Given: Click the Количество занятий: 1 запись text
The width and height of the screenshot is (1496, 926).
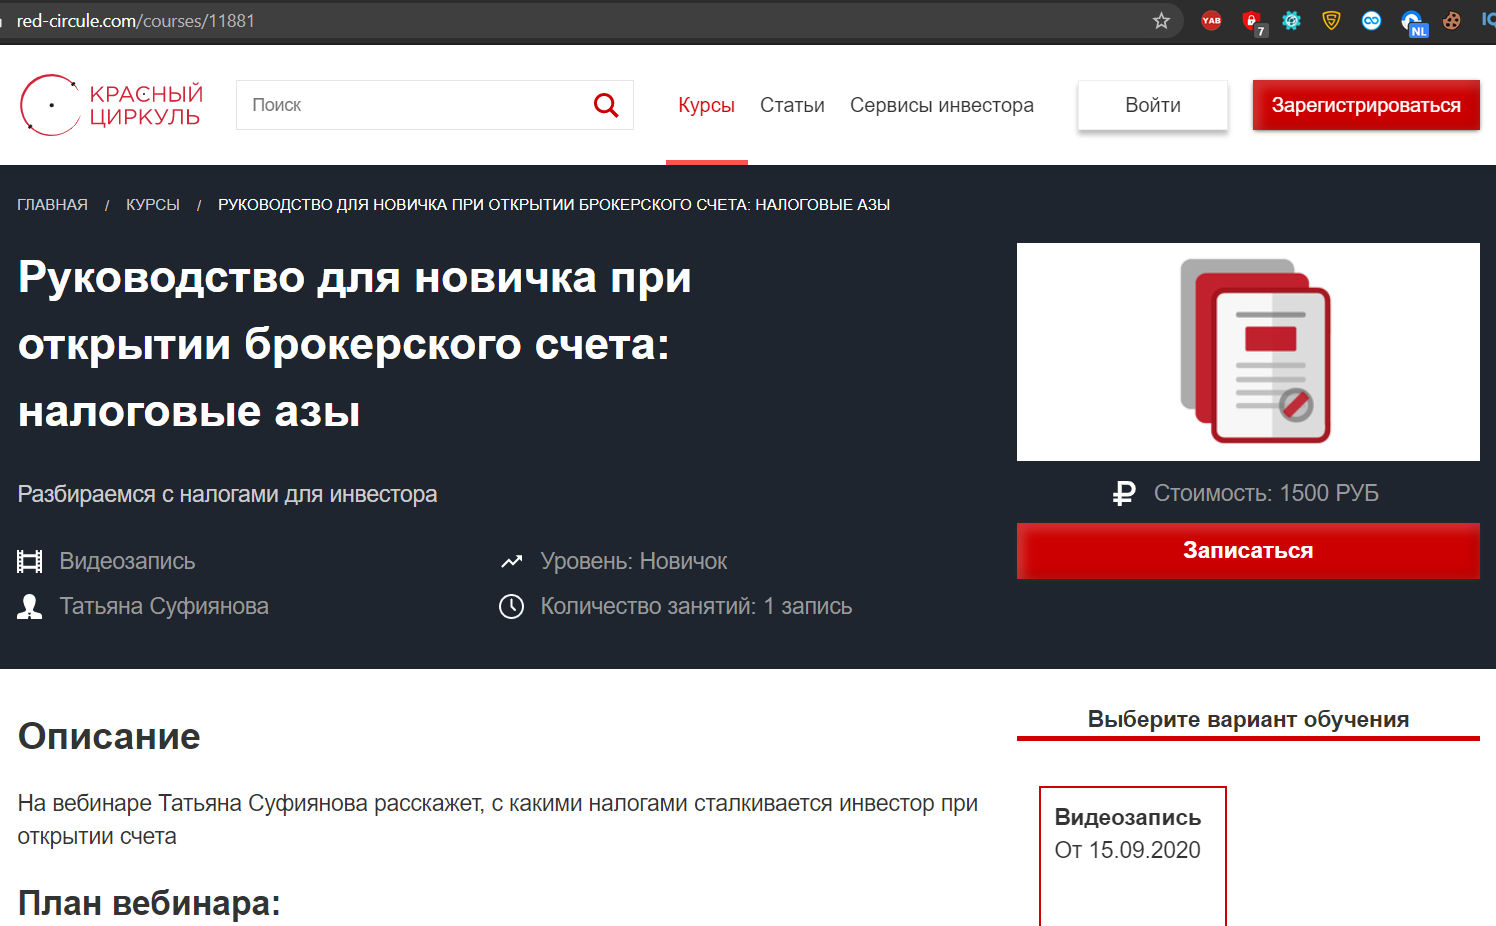Looking at the screenshot, I should pyautogui.click(x=696, y=607).
